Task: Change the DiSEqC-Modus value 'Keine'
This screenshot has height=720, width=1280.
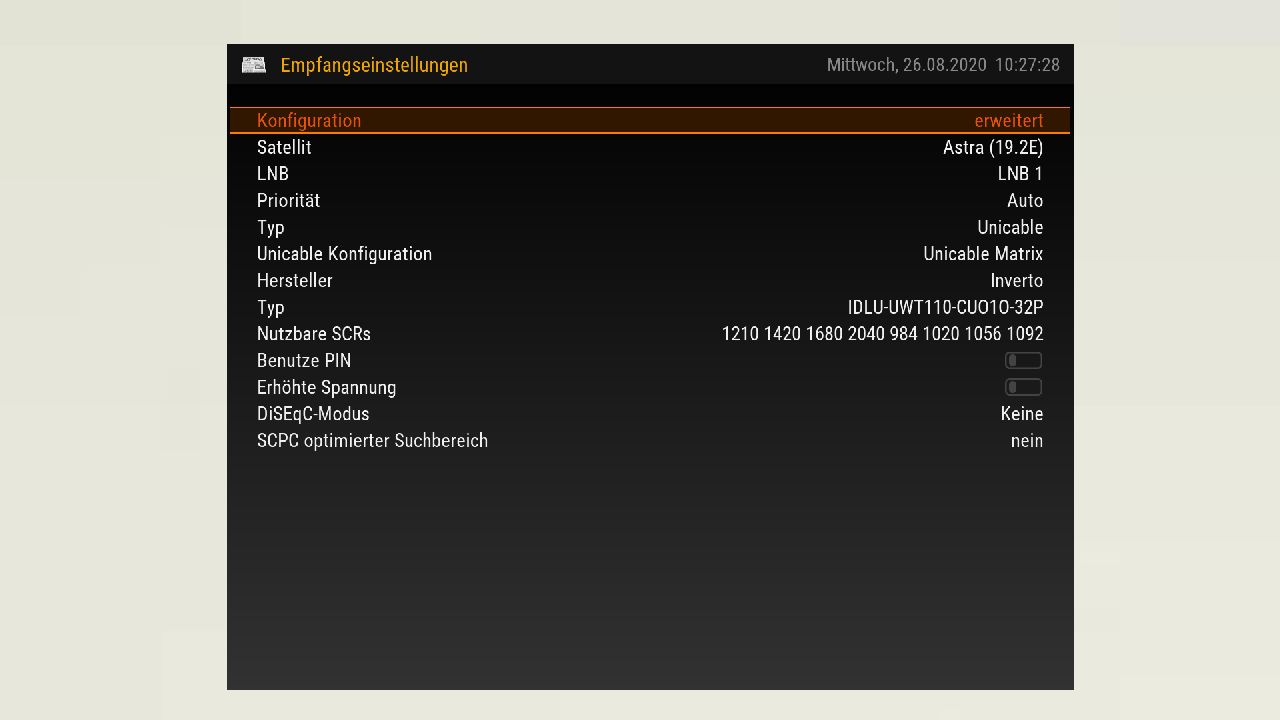Action: tap(1021, 414)
